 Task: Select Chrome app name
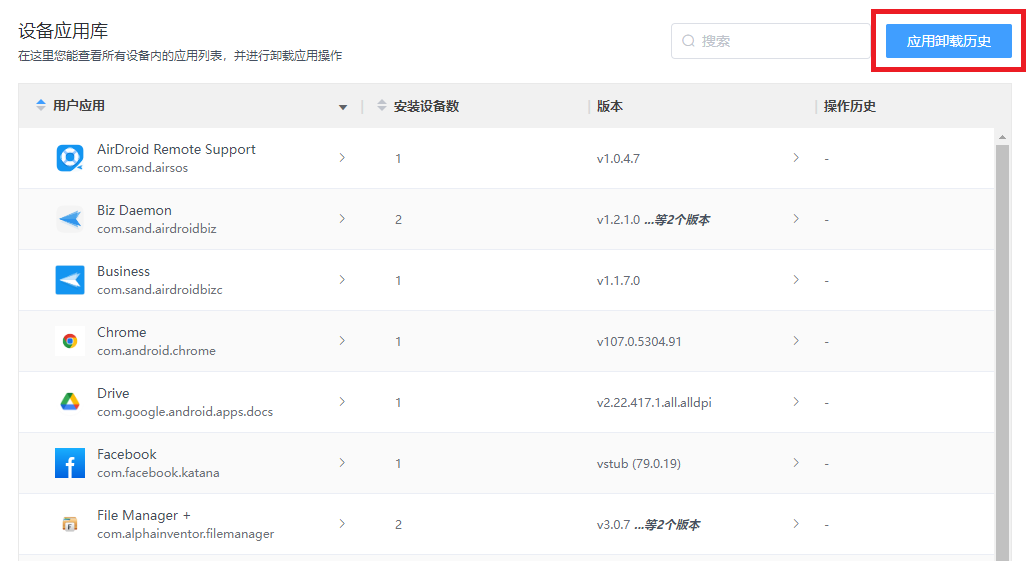pyautogui.click(x=122, y=332)
